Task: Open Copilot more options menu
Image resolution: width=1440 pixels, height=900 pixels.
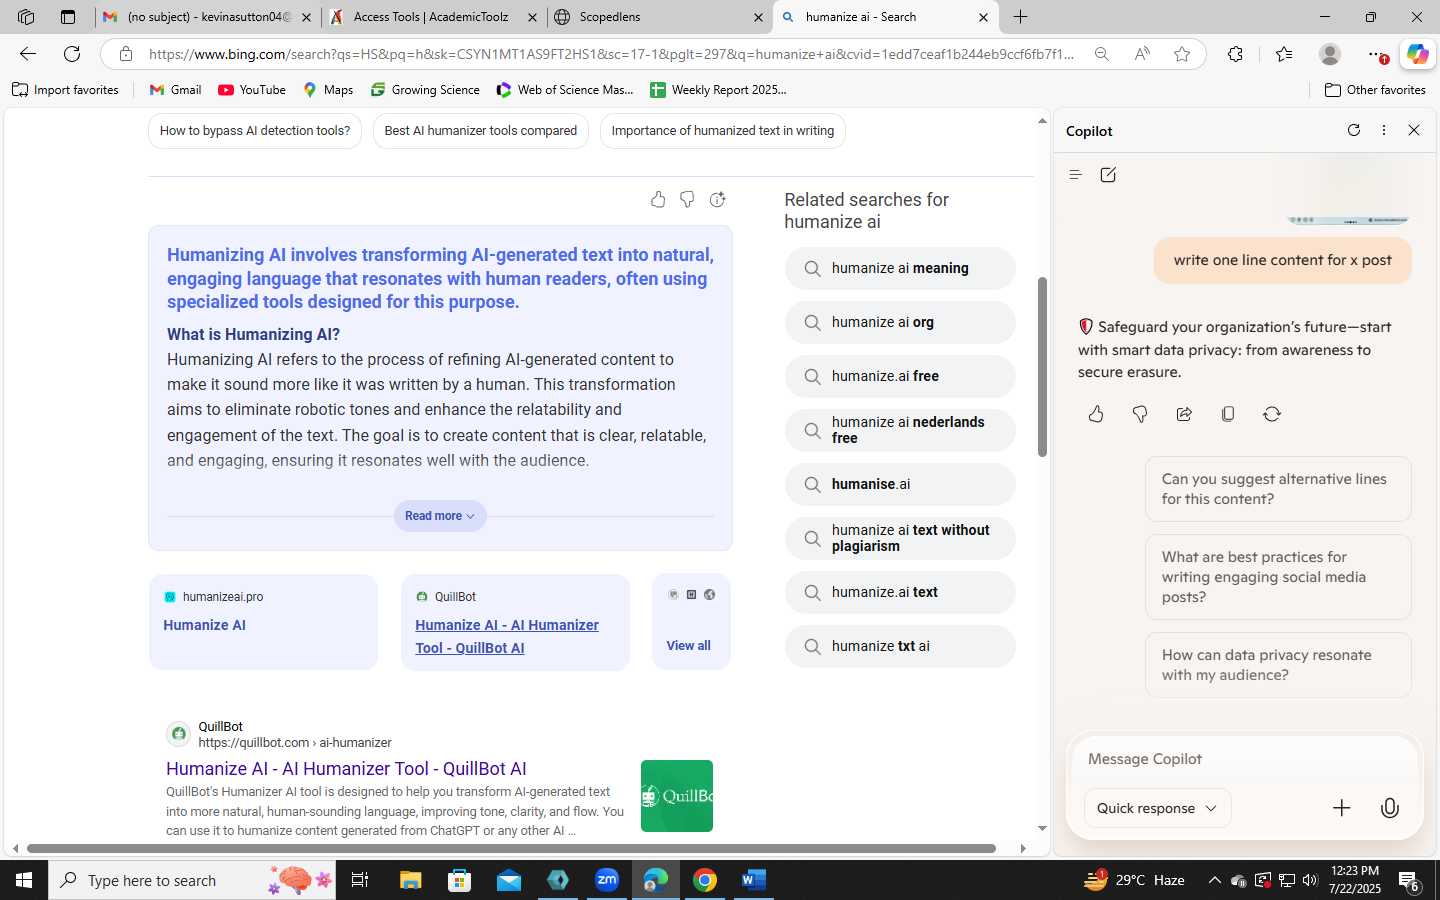Action: click(x=1384, y=130)
